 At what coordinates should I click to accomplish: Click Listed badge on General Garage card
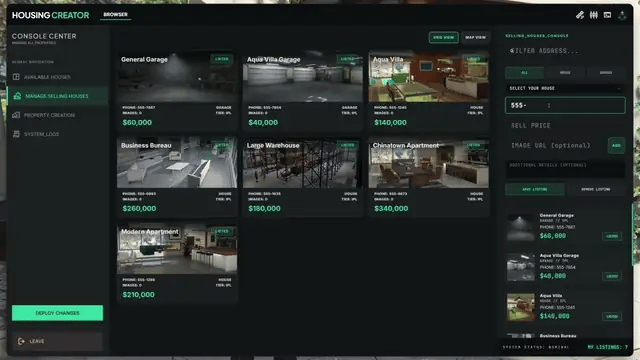coord(222,59)
